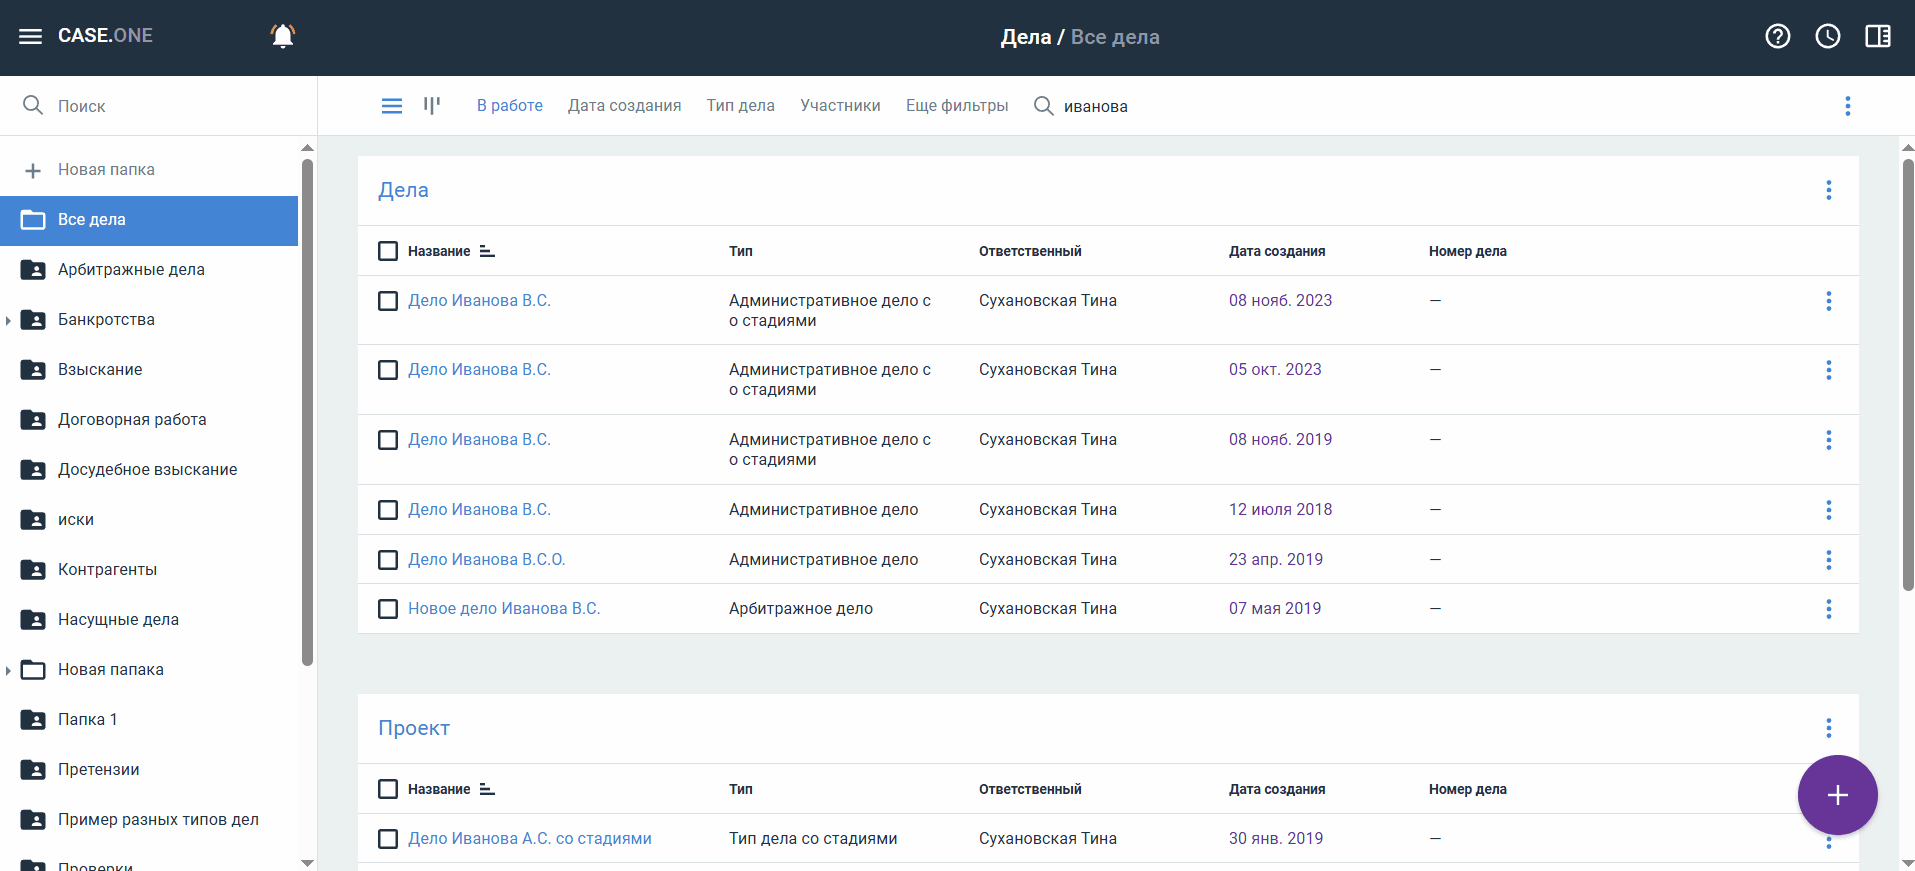Open the Дела section three-dot menu
1915x871 pixels.
coord(1829,190)
